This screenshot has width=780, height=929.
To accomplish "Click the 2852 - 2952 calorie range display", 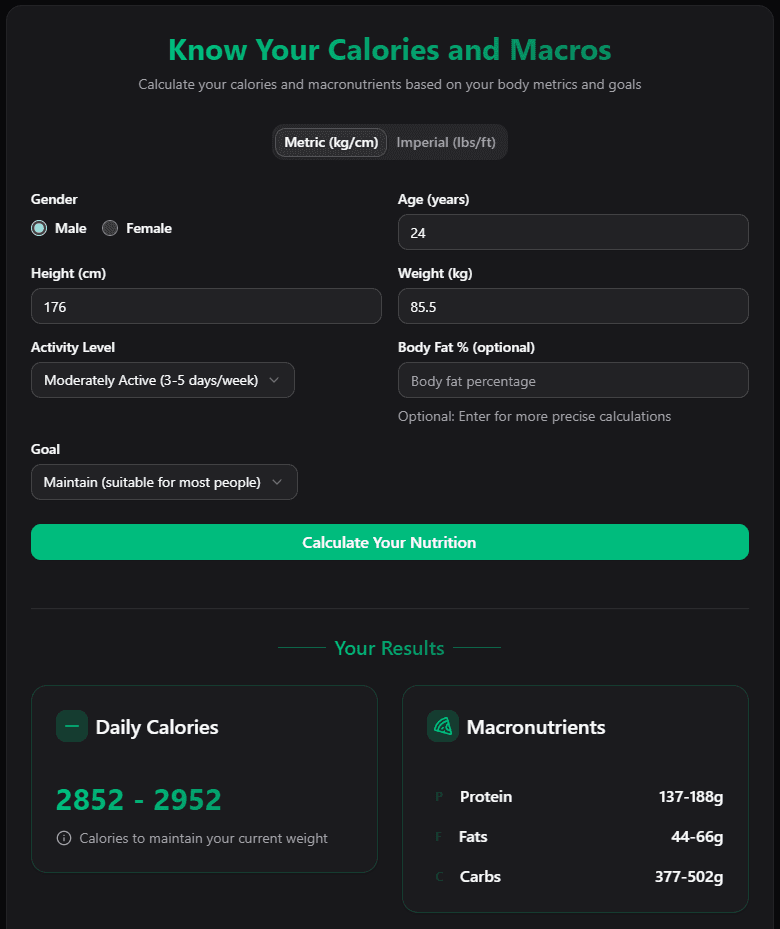I will point(138,799).
